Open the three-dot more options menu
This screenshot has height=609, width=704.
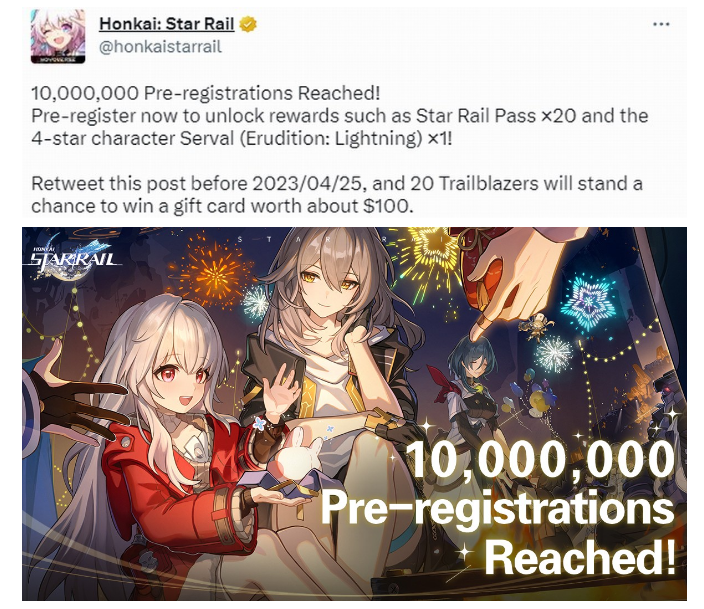661,24
